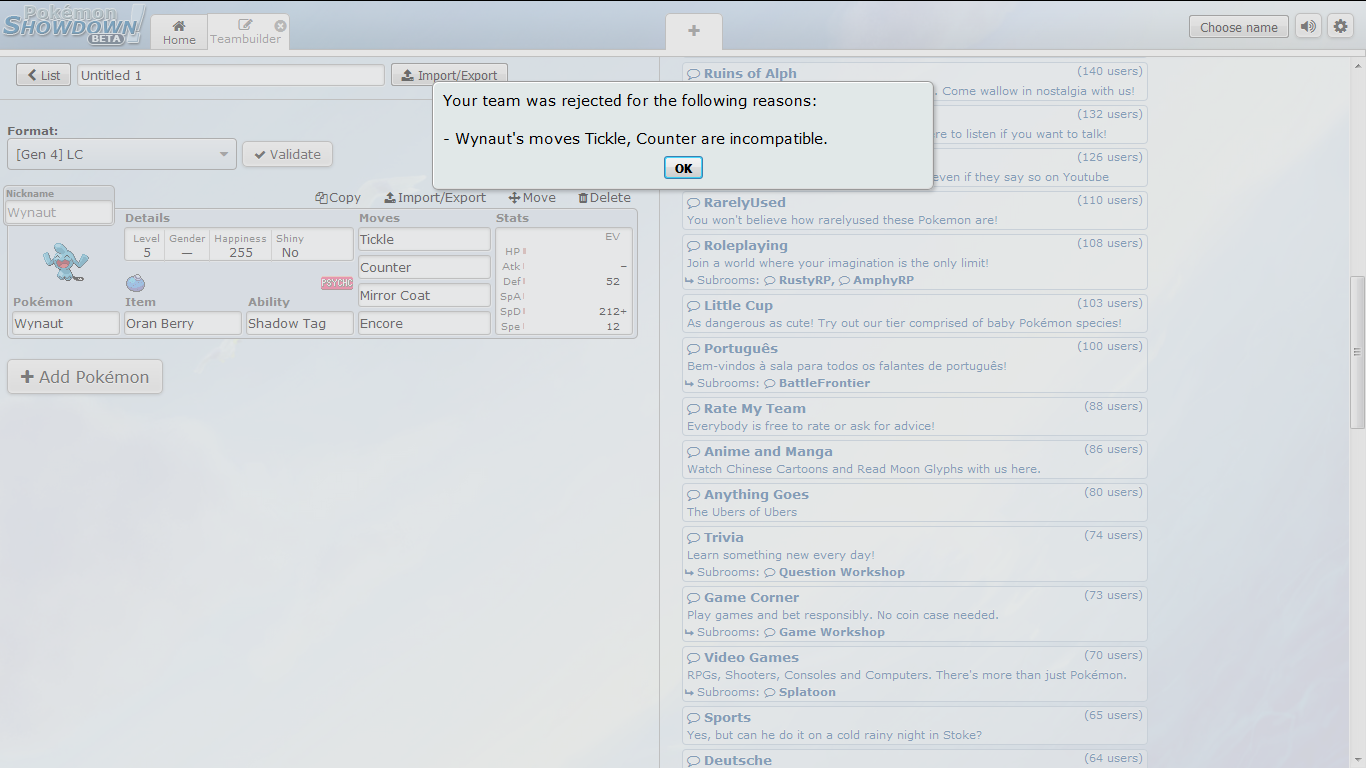The image size is (1367, 768).
Task: Open the settings gear icon
Action: tap(1340, 27)
